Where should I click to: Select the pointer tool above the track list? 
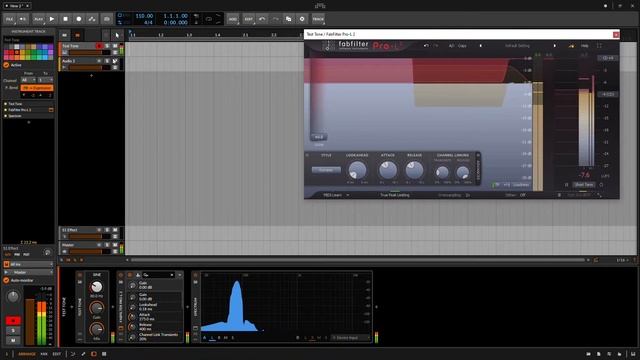click(117, 35)
